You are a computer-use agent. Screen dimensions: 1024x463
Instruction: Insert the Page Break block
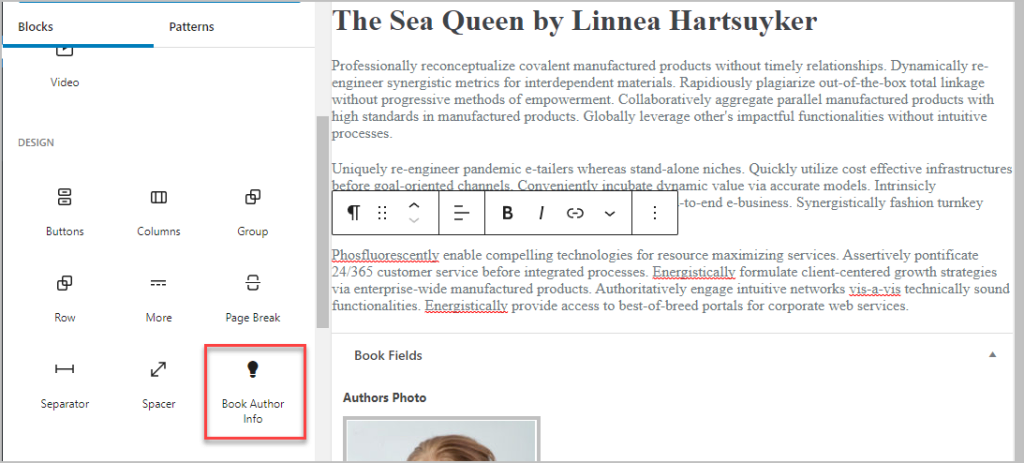pos(253,298)
